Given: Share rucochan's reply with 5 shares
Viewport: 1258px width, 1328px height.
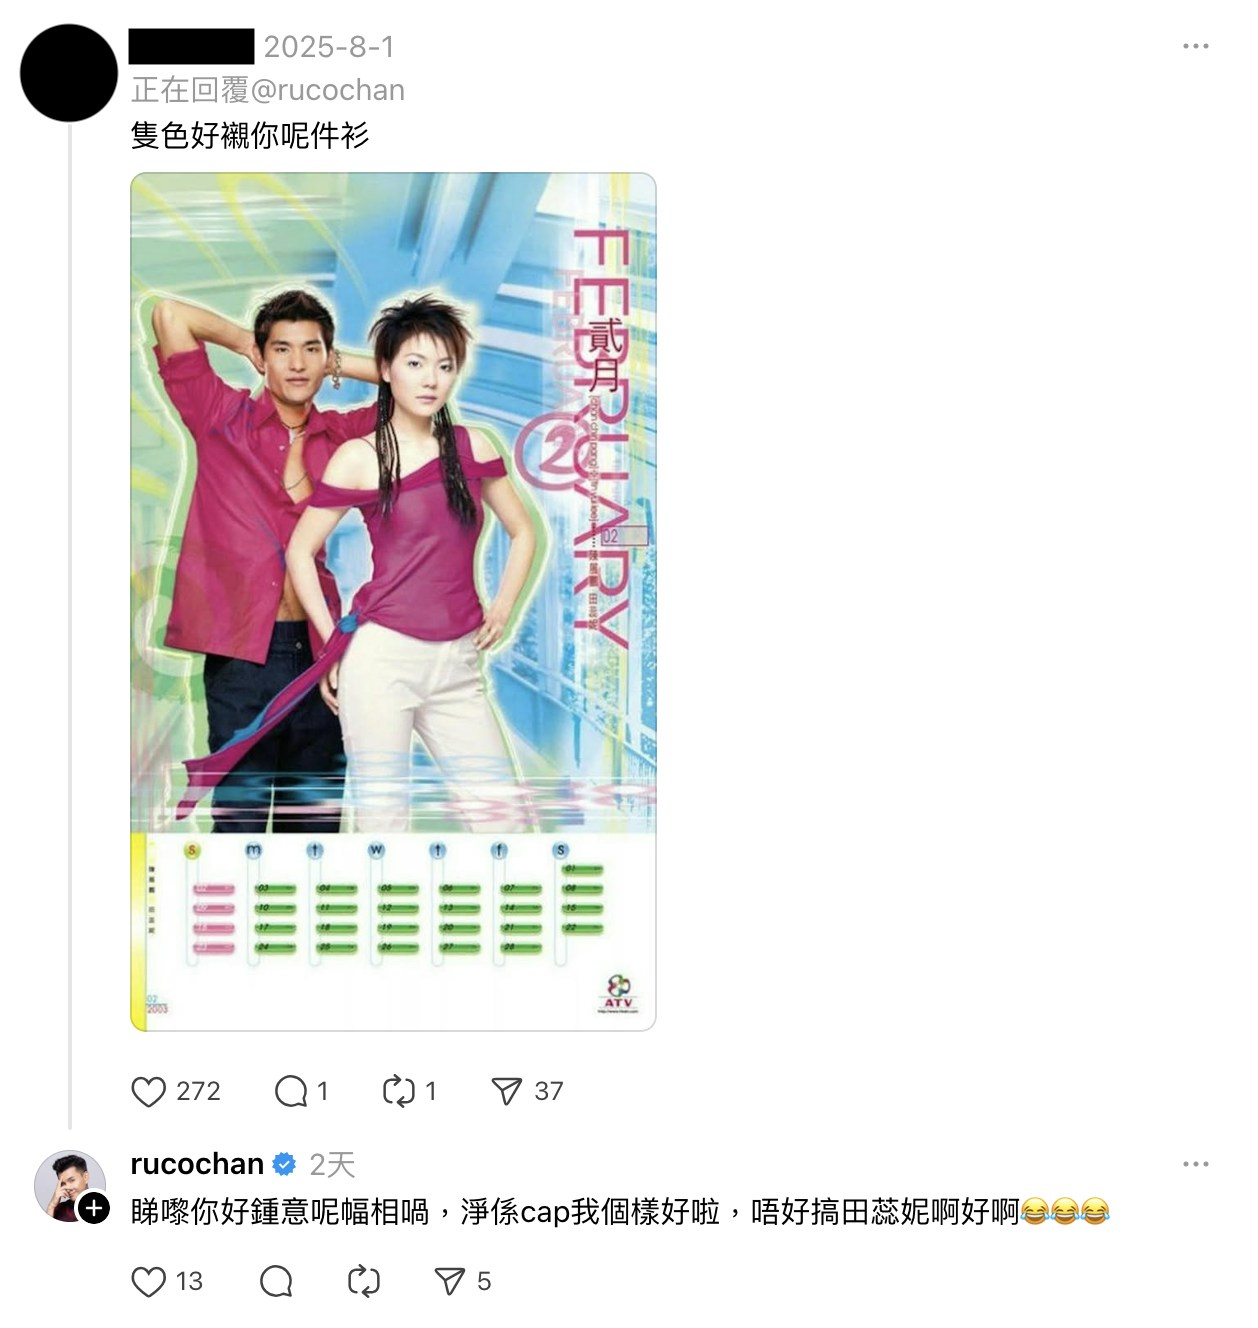Looking at the screenshot, I should pyautogui.click(x=450, y=1282).
